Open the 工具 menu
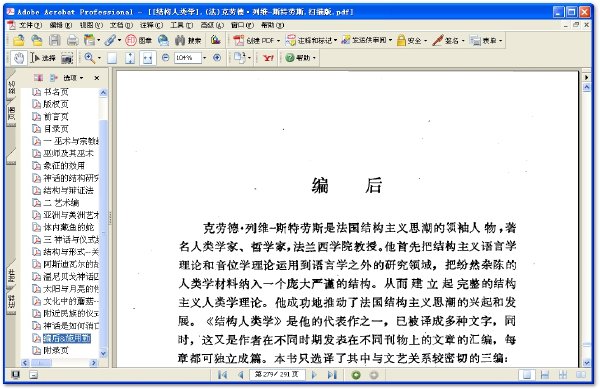The image size is (600, 390). click(181, 25)
